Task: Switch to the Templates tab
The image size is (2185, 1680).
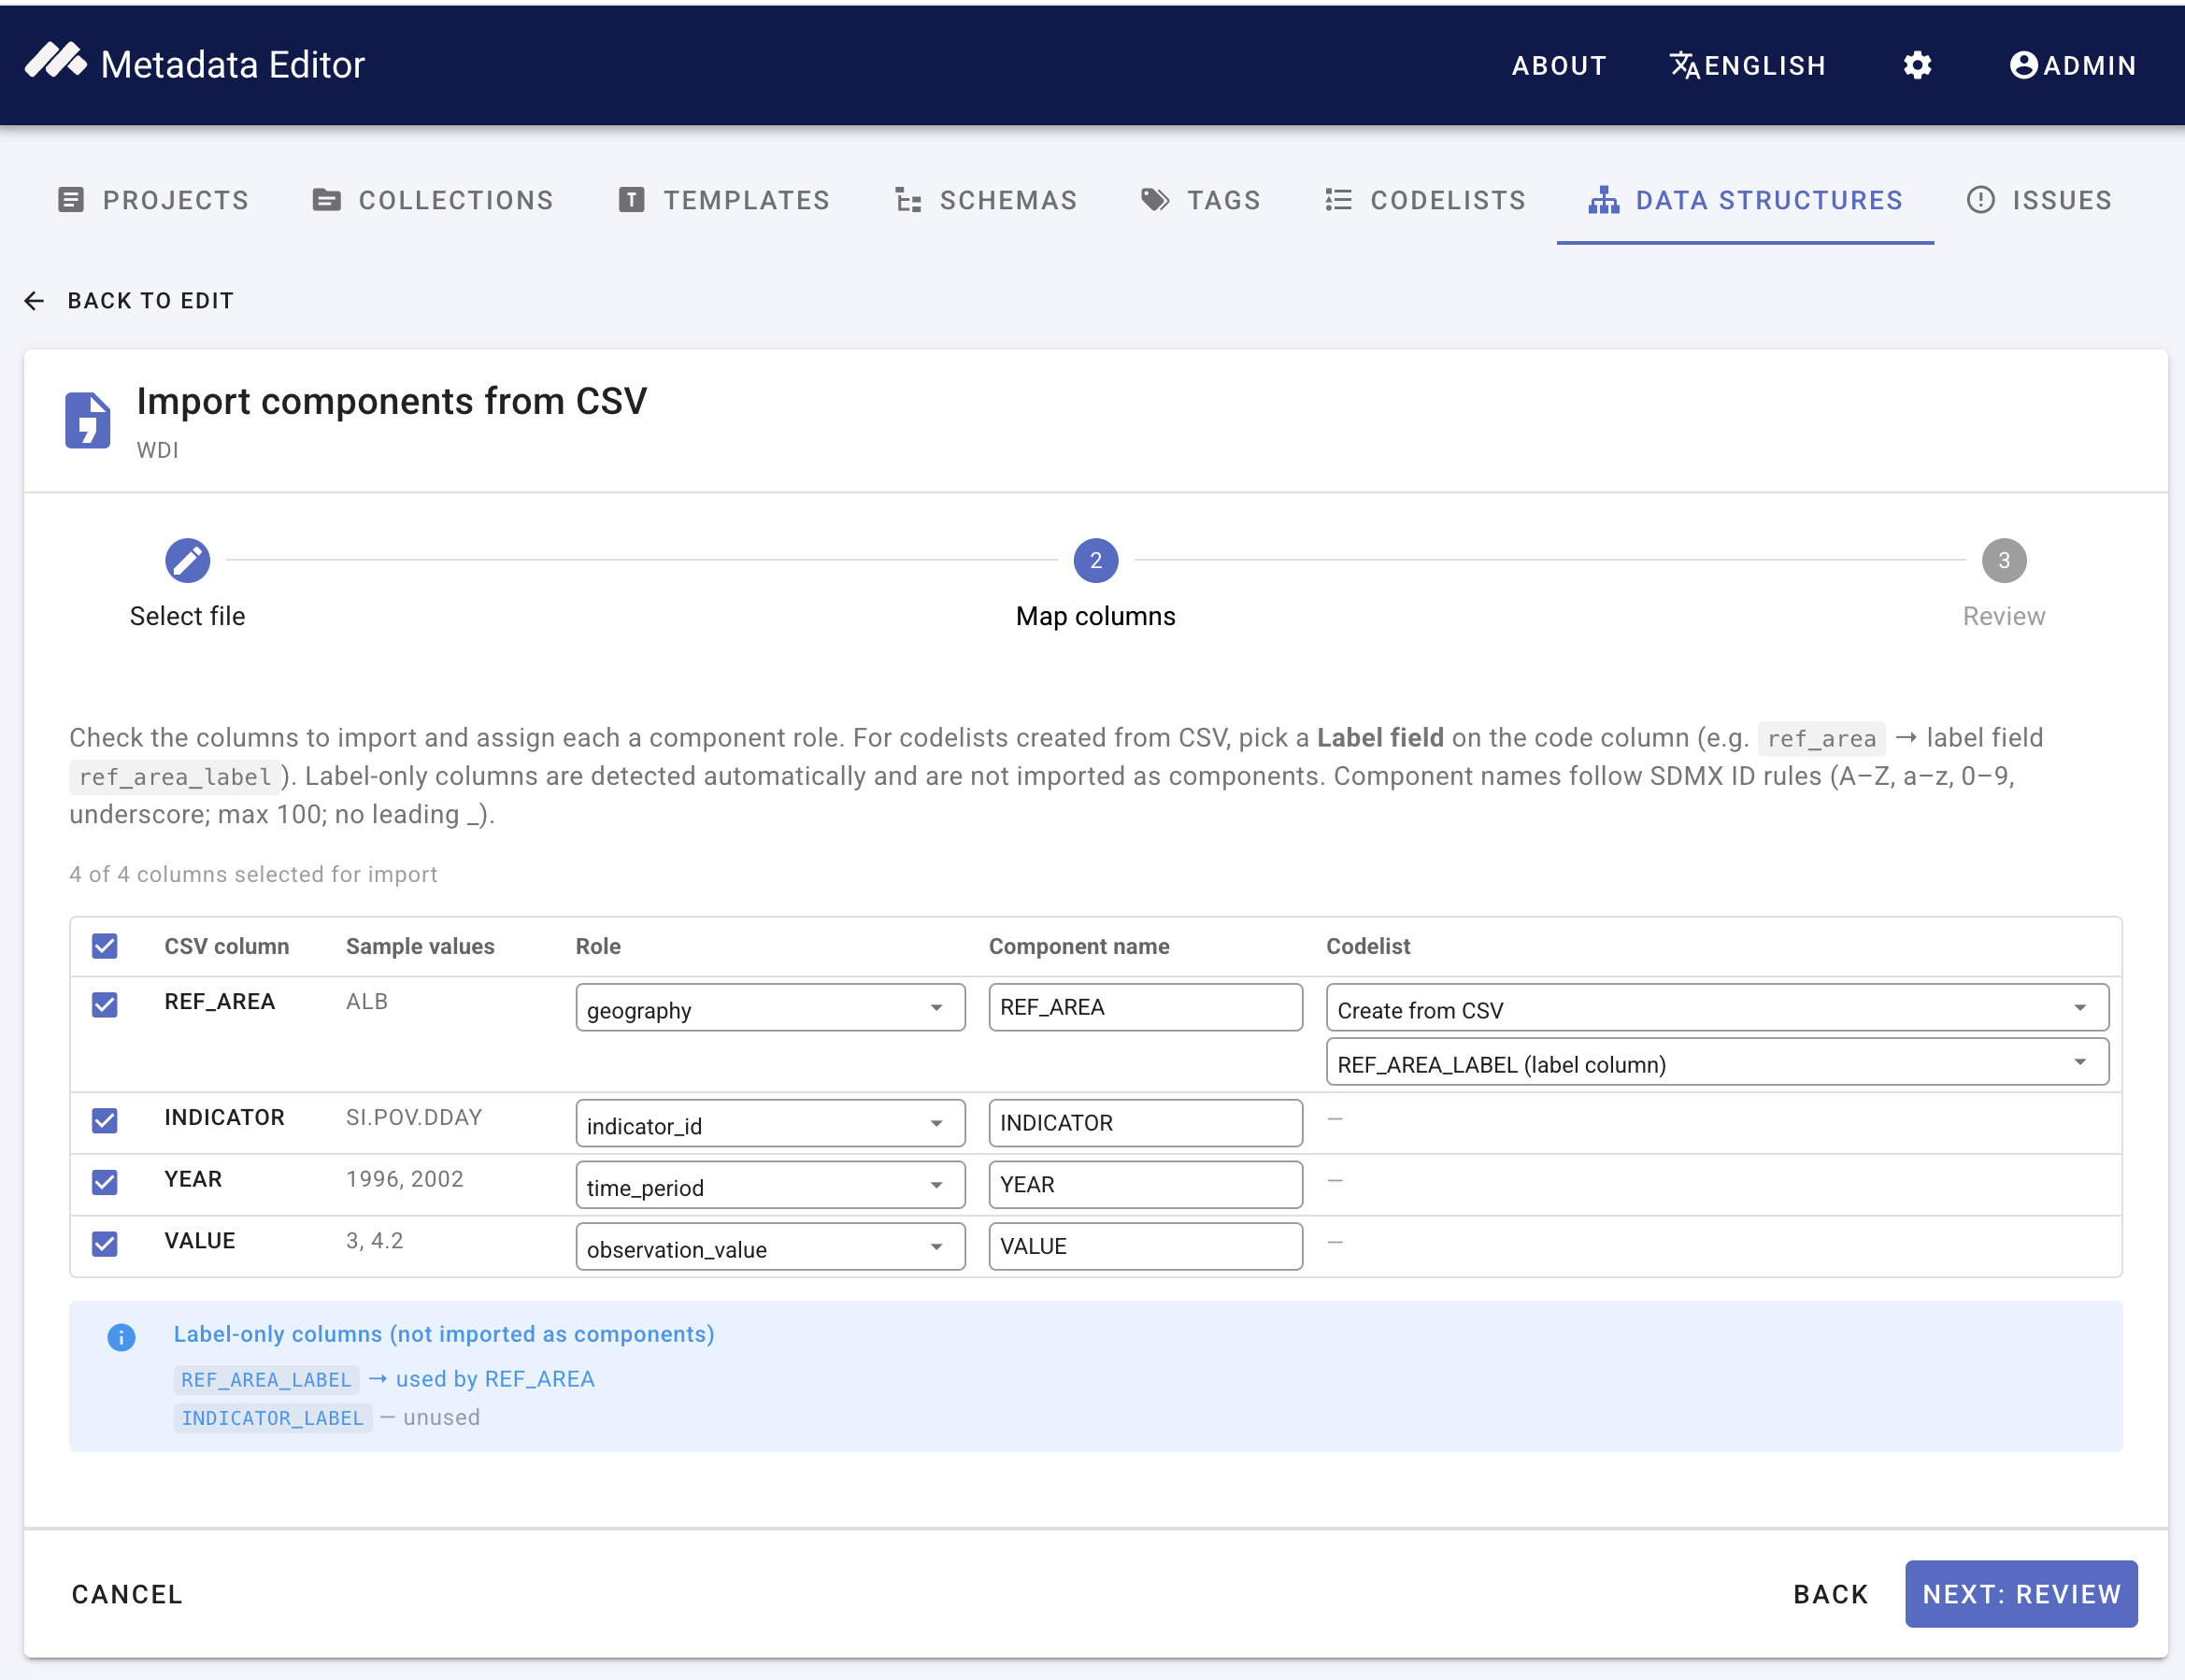Action: (x=724, y=200)
